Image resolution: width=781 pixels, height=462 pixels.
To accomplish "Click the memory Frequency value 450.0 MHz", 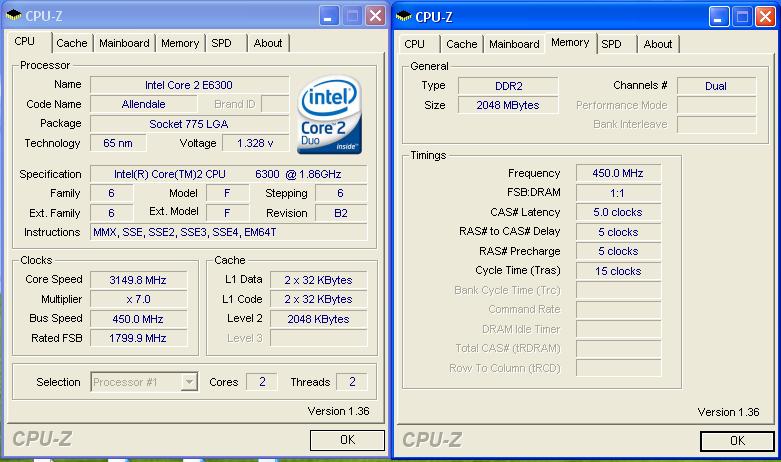I will click(618, 173).
